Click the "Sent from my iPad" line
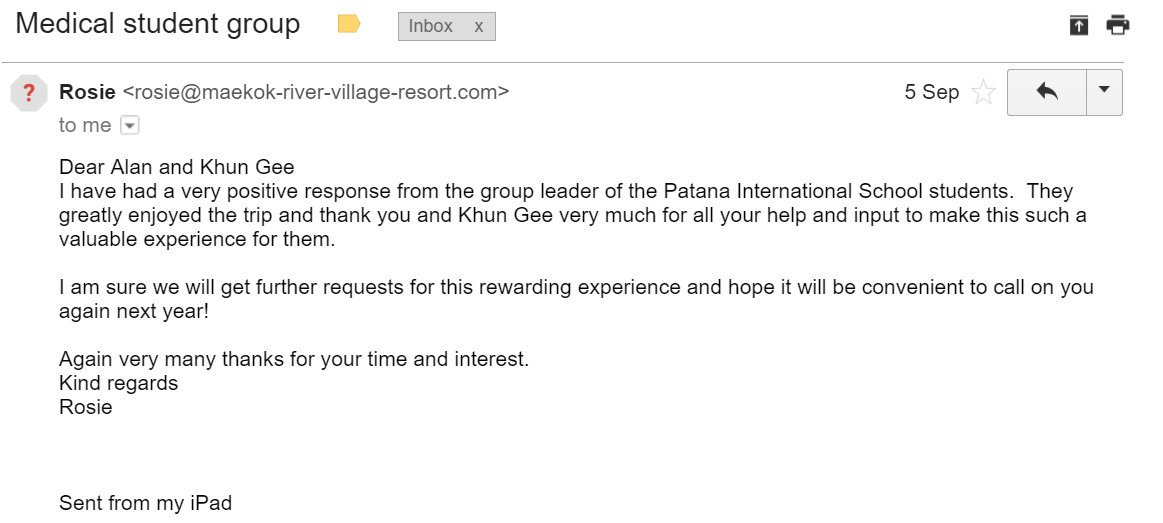1163x523 pixels. click(145, 503)
